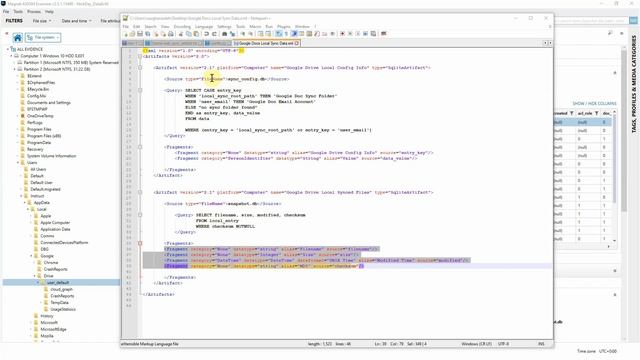Click the Zoom Out icon in Notepad++ toolbar
Image resolution: width=640 pixels, height=360 pixels.
click(x=250, y=34)
